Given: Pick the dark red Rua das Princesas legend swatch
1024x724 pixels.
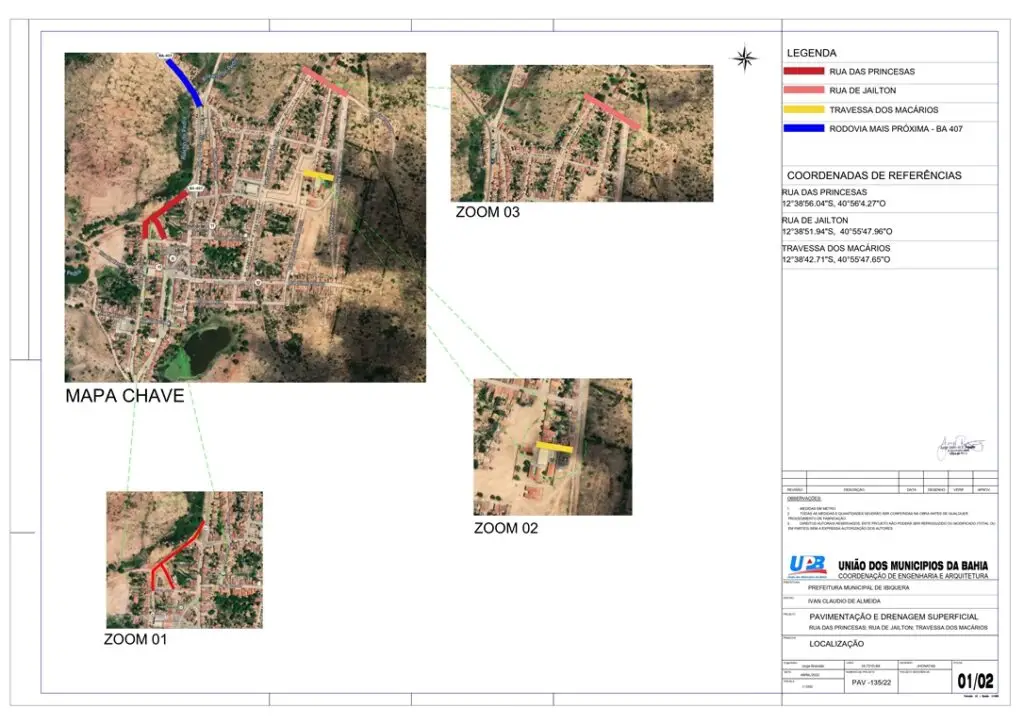Looking at the screenshot, I should (804, 72).
